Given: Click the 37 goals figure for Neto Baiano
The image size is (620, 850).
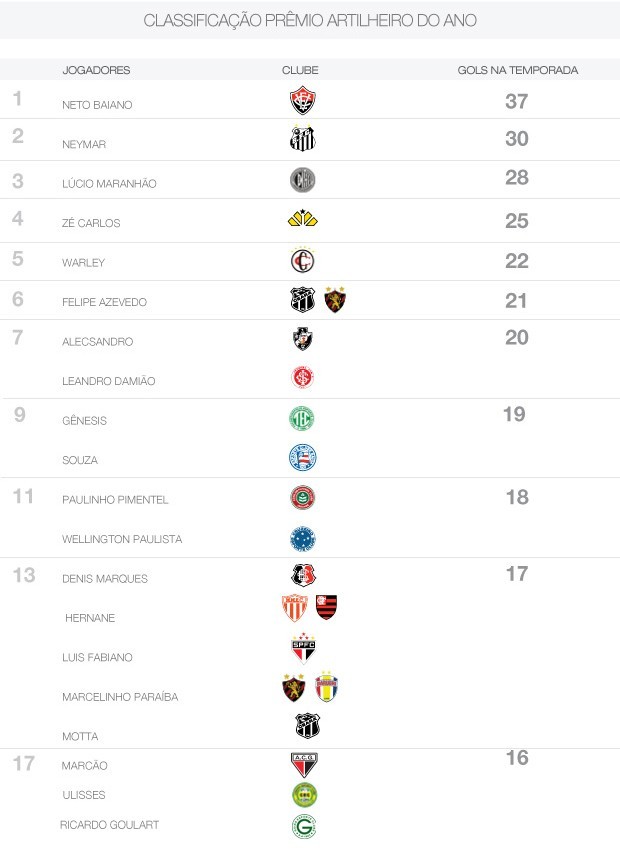Looking at the screenshot, I should (516, 101).
